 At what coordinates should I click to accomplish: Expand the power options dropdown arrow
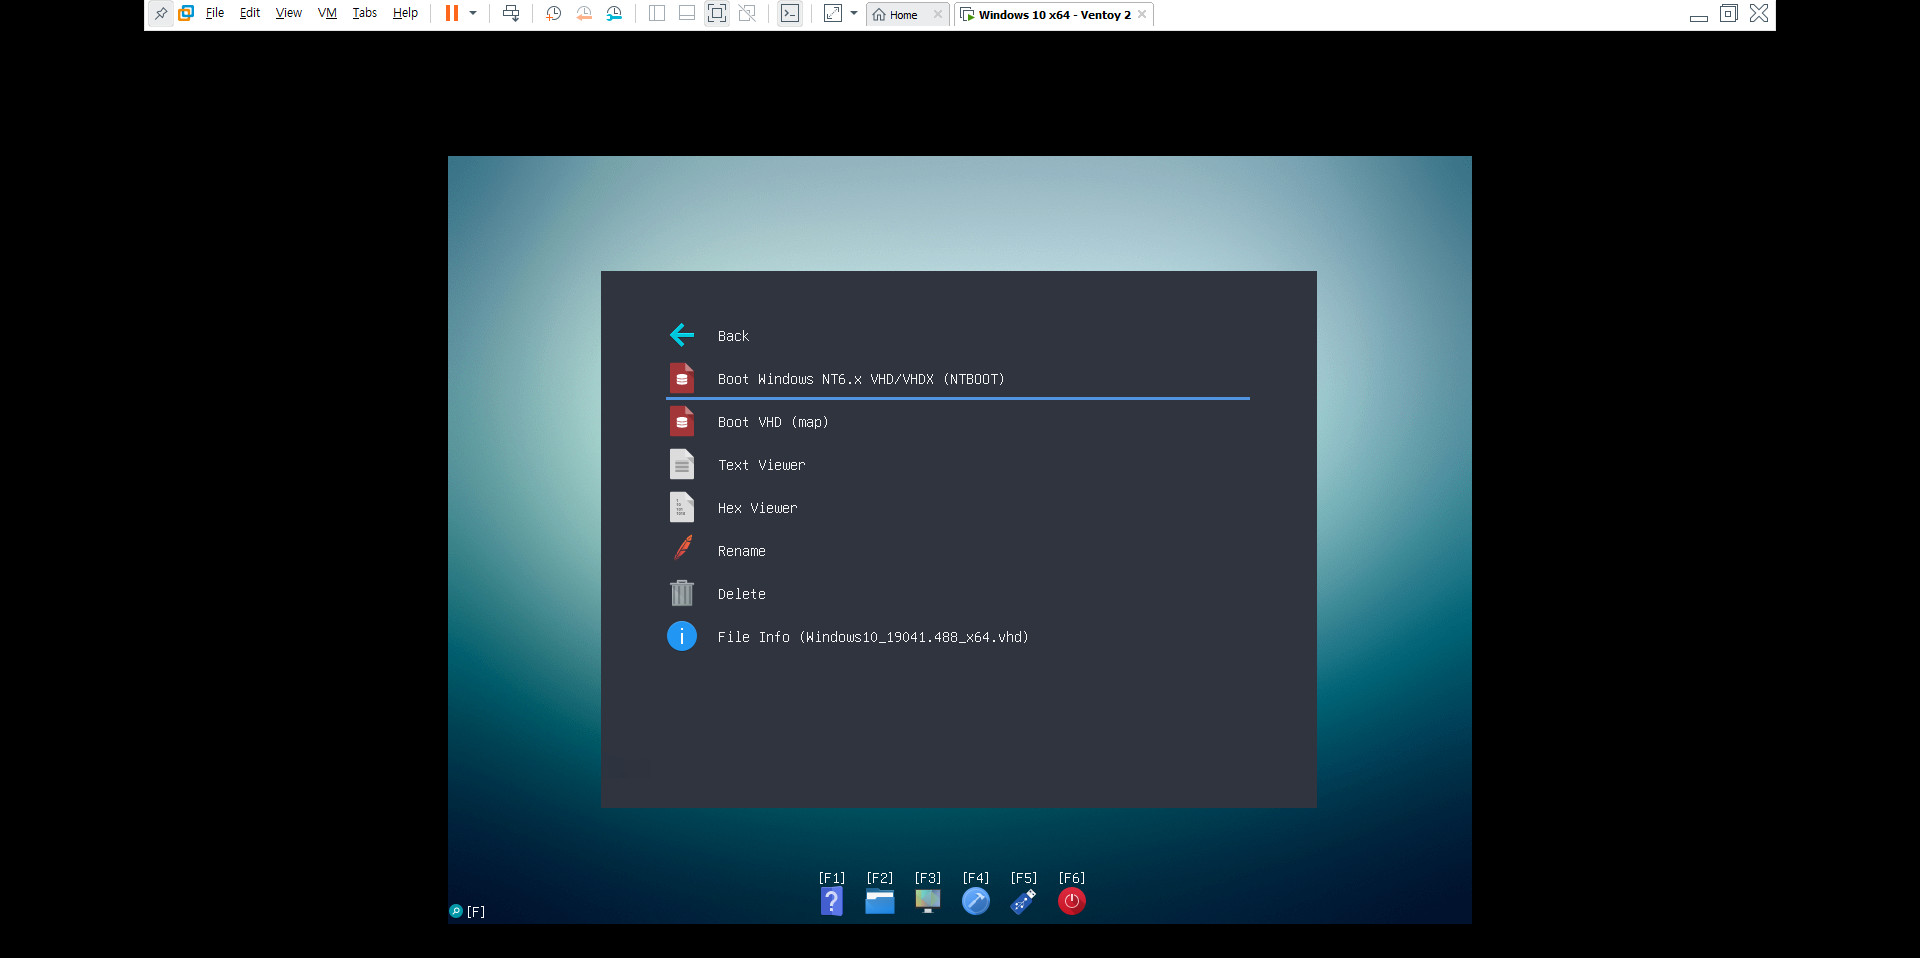(473, 14)
